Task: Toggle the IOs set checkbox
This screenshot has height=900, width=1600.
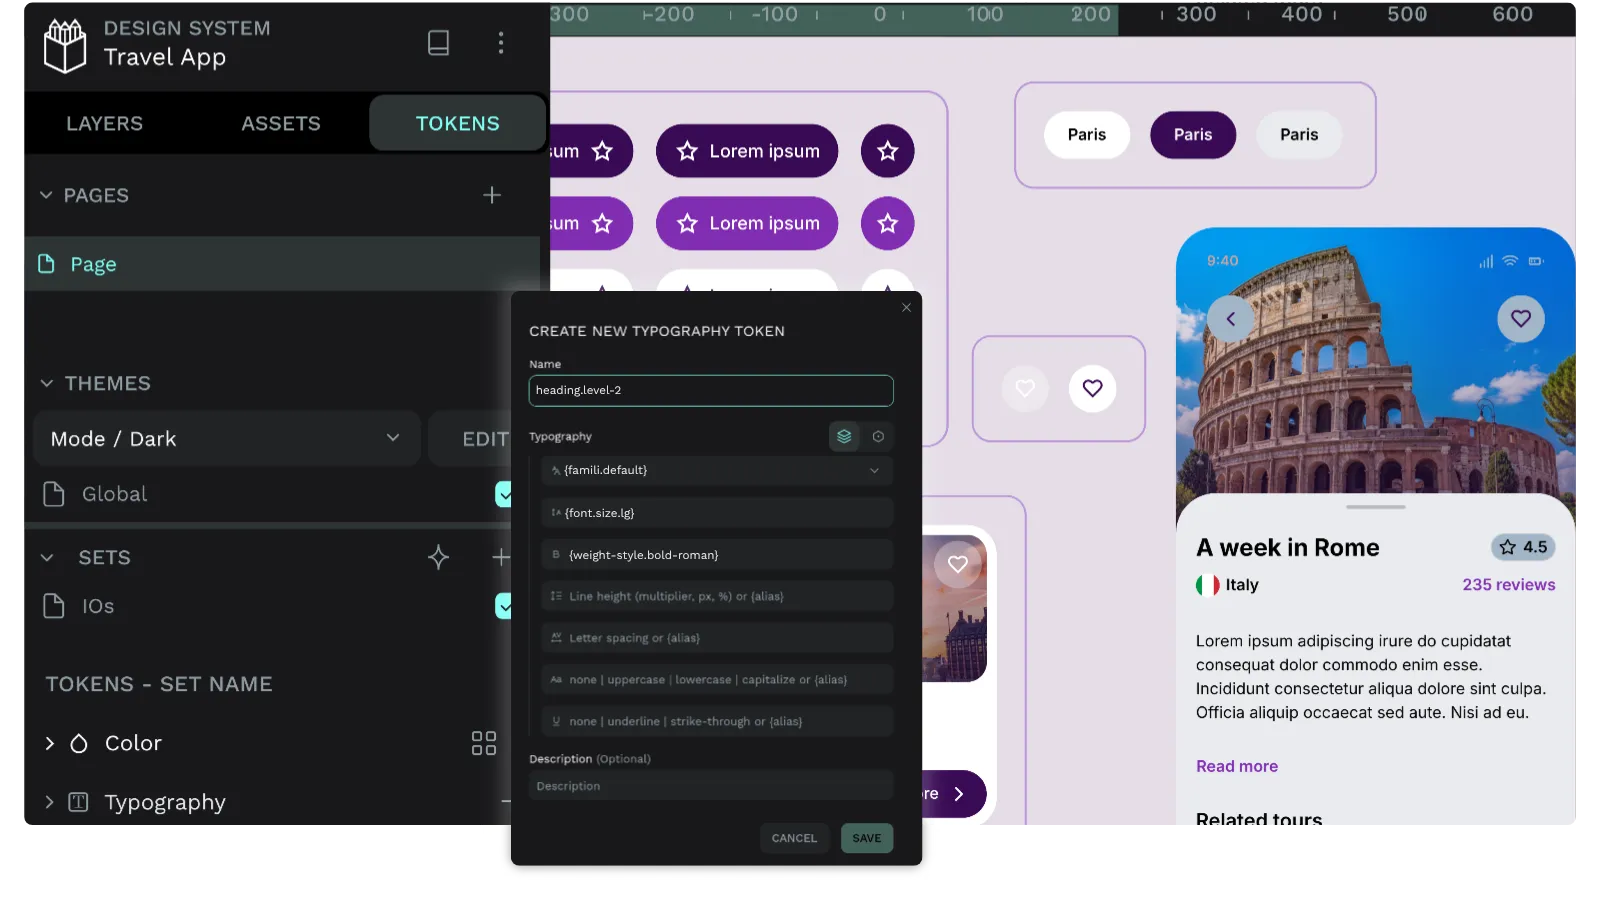Action: [503, 606]
